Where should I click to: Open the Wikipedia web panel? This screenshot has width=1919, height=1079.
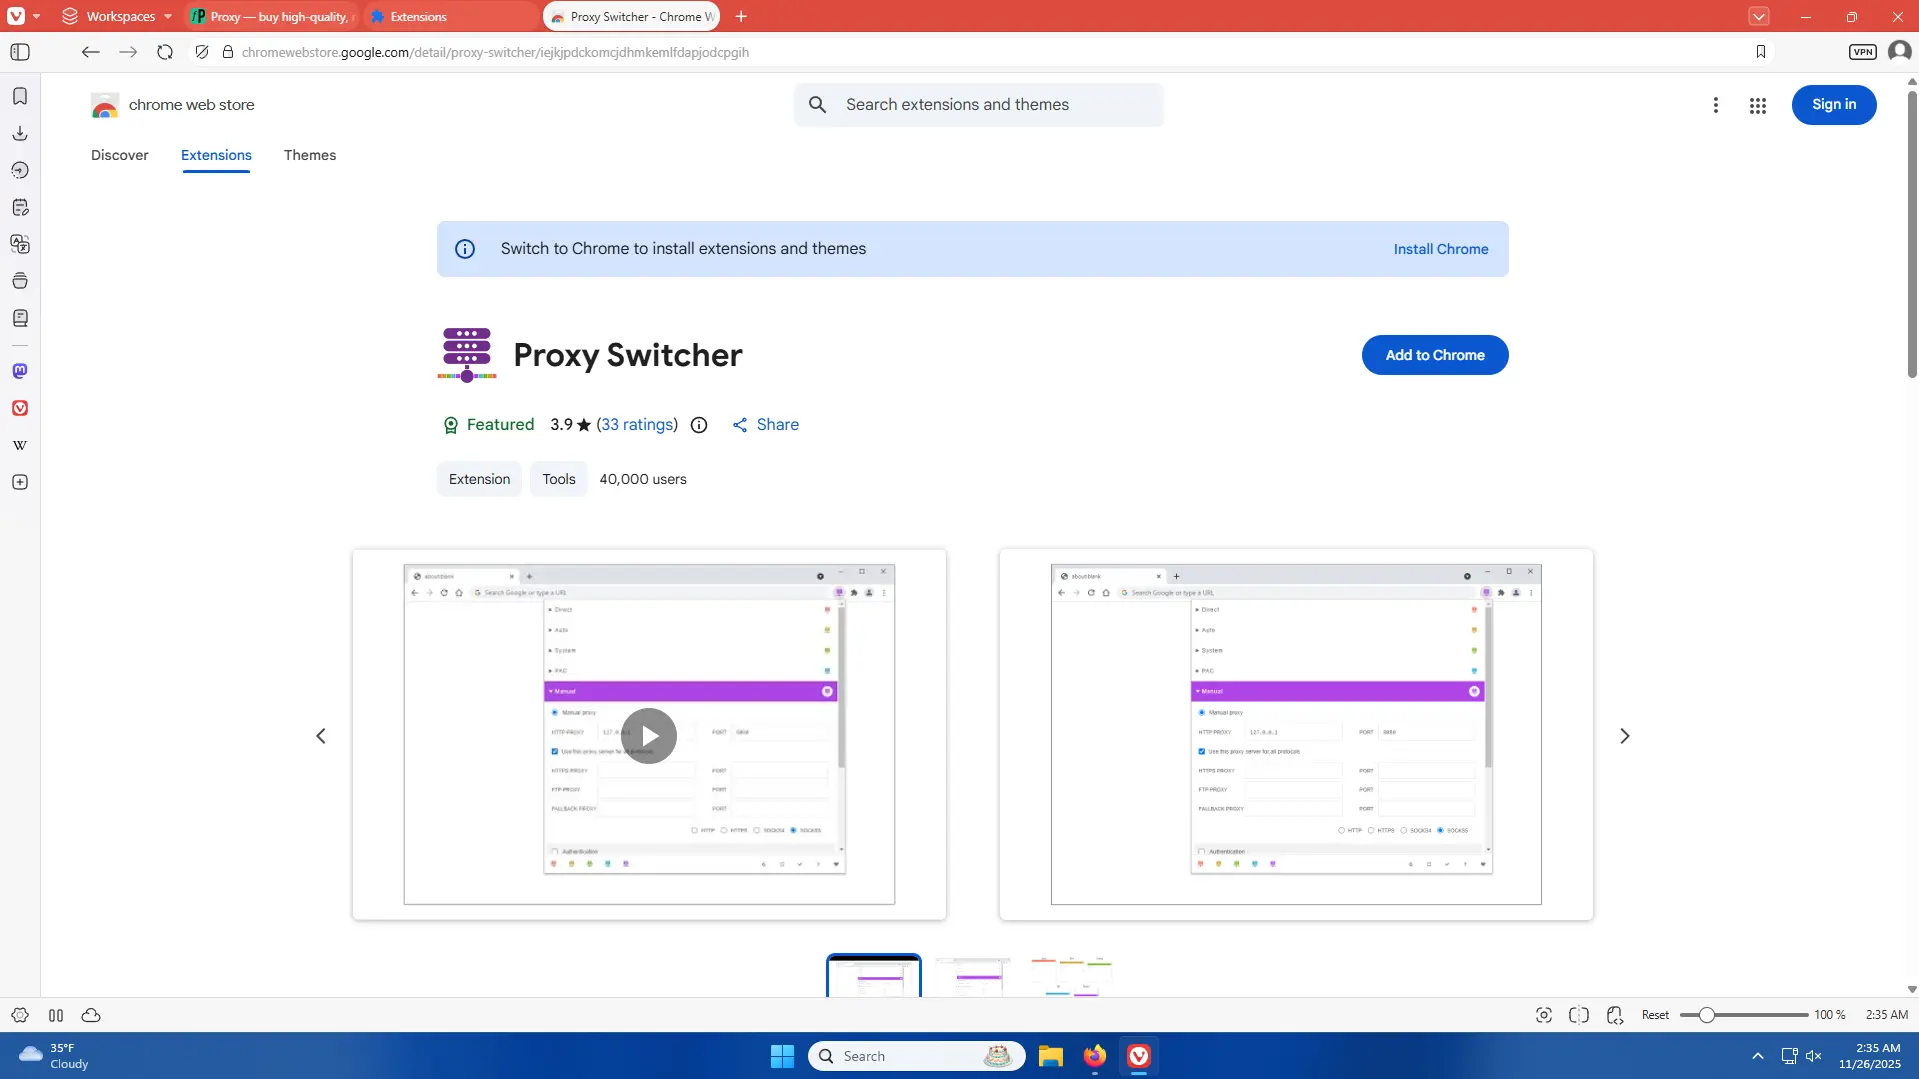pyautogui.click(x=20, y=445)
